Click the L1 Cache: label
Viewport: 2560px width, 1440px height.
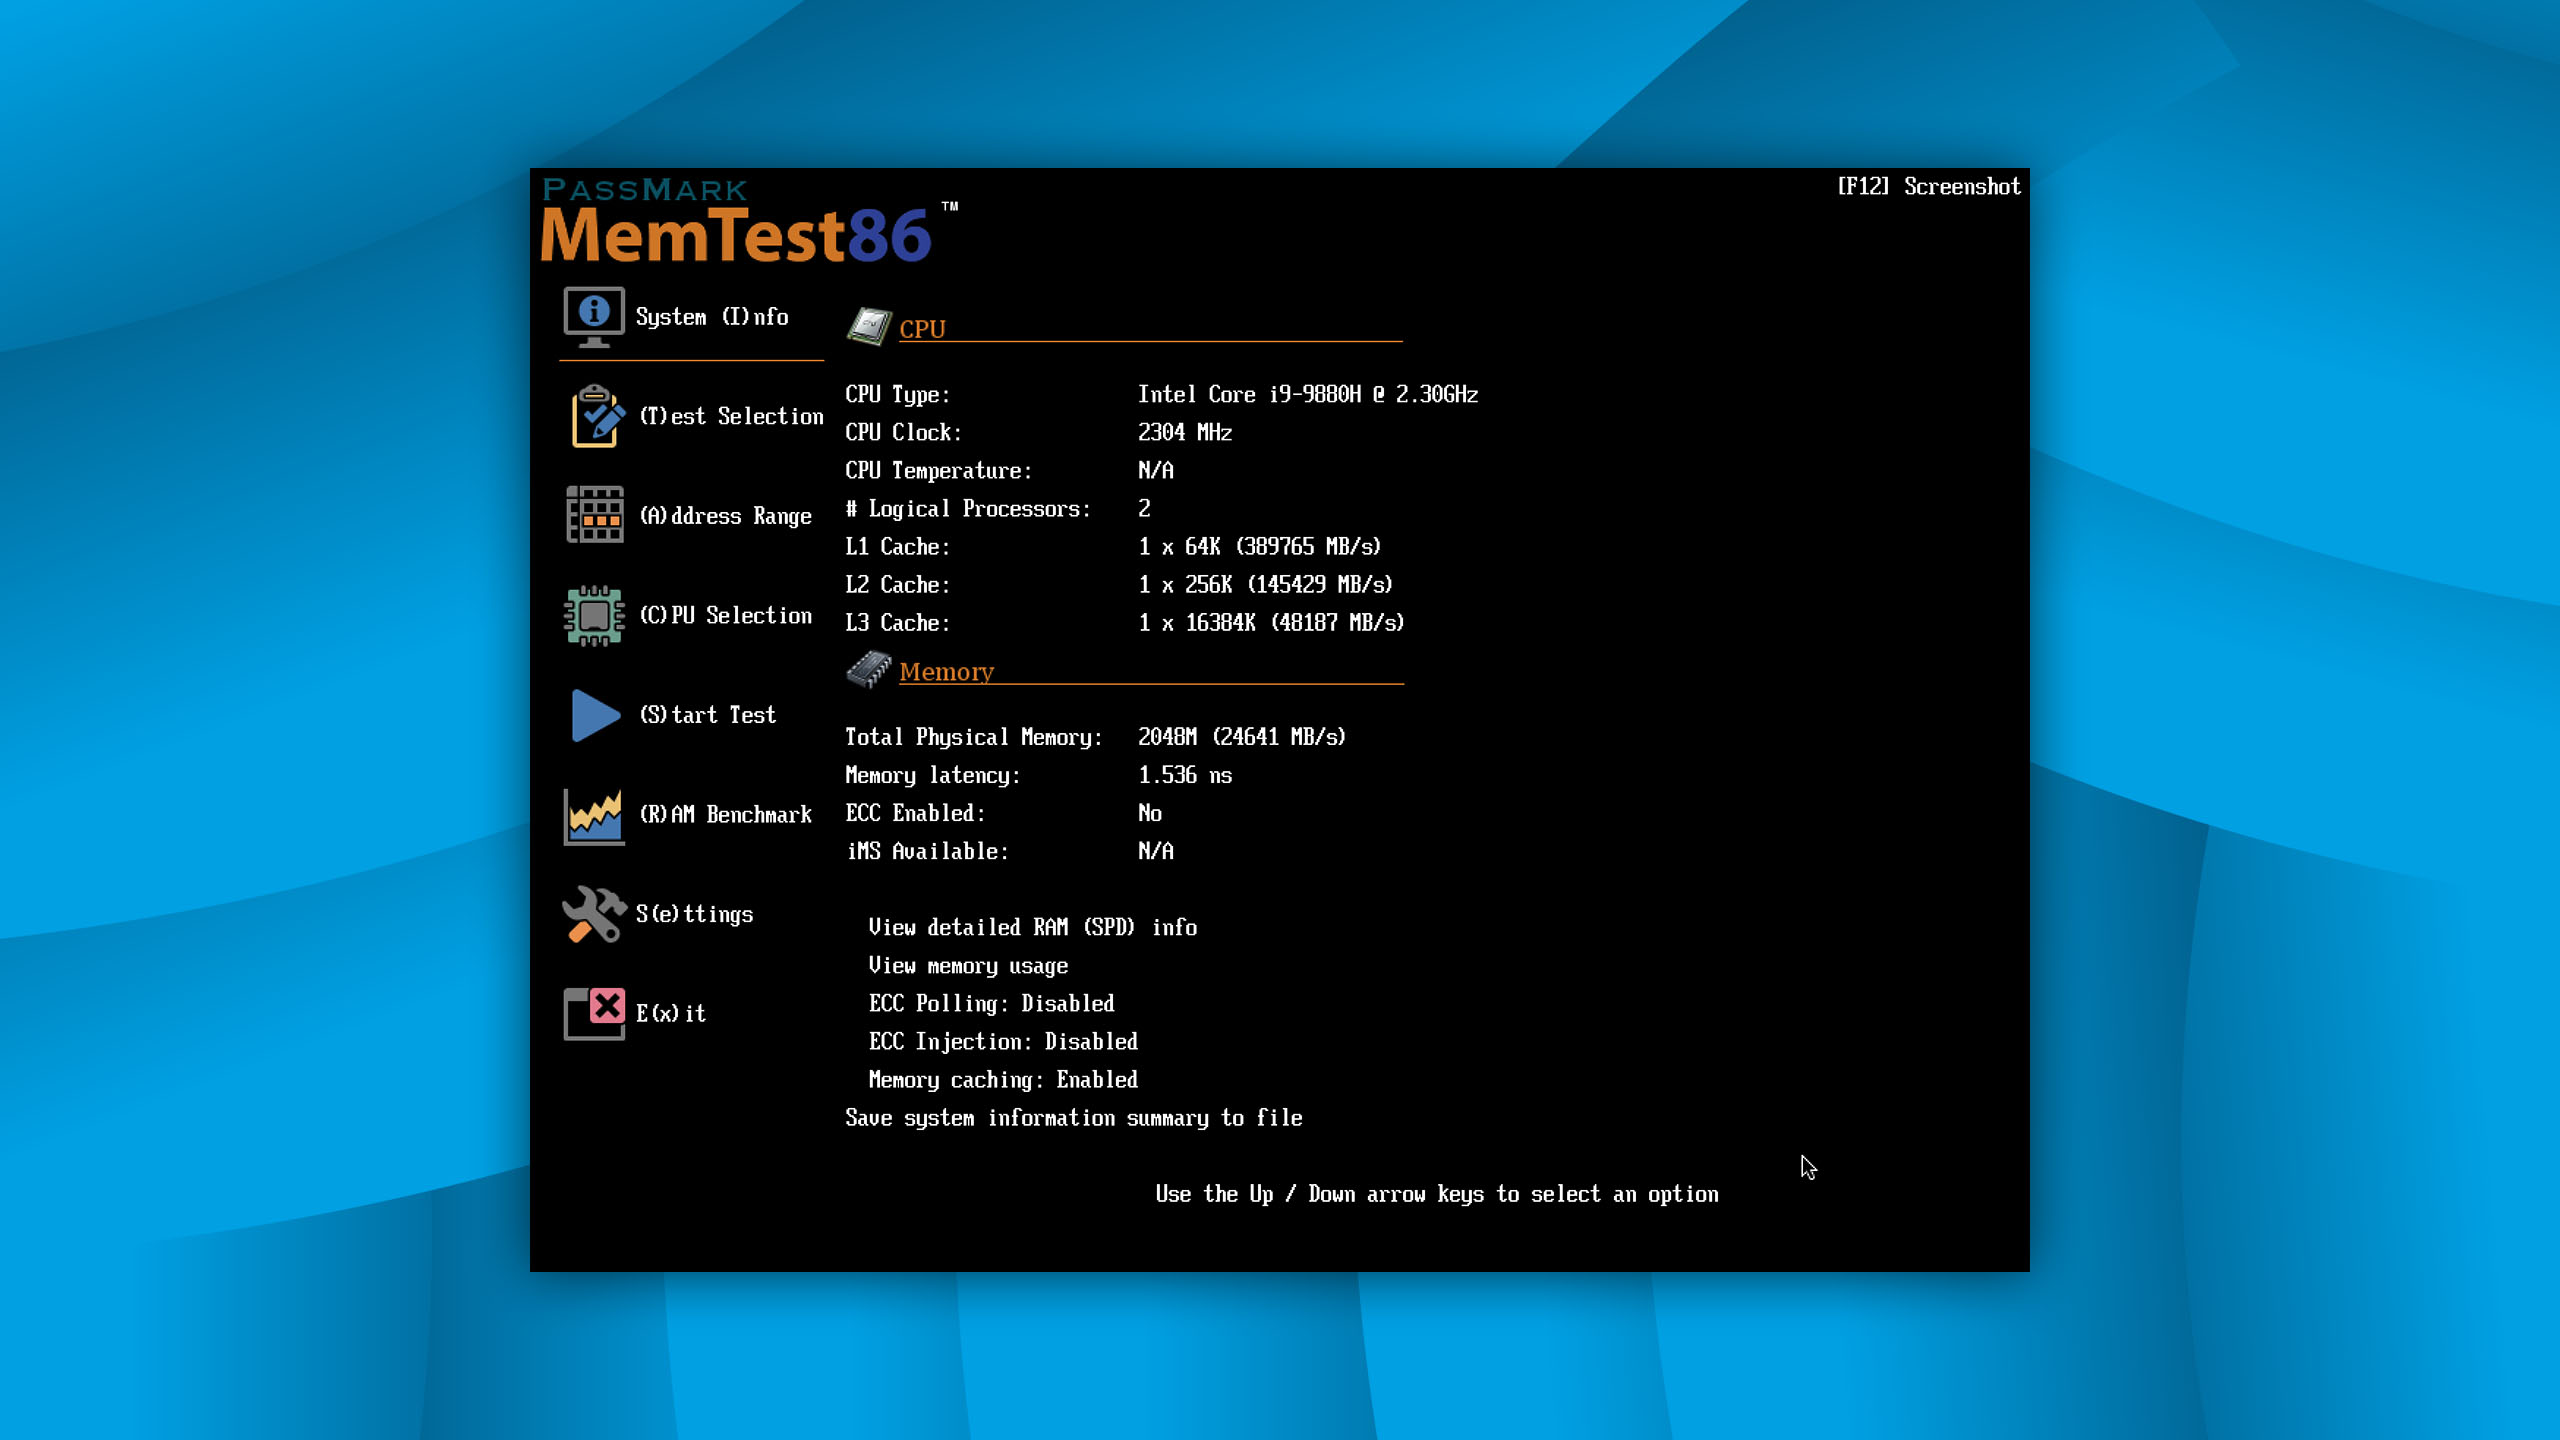point(897,546)
